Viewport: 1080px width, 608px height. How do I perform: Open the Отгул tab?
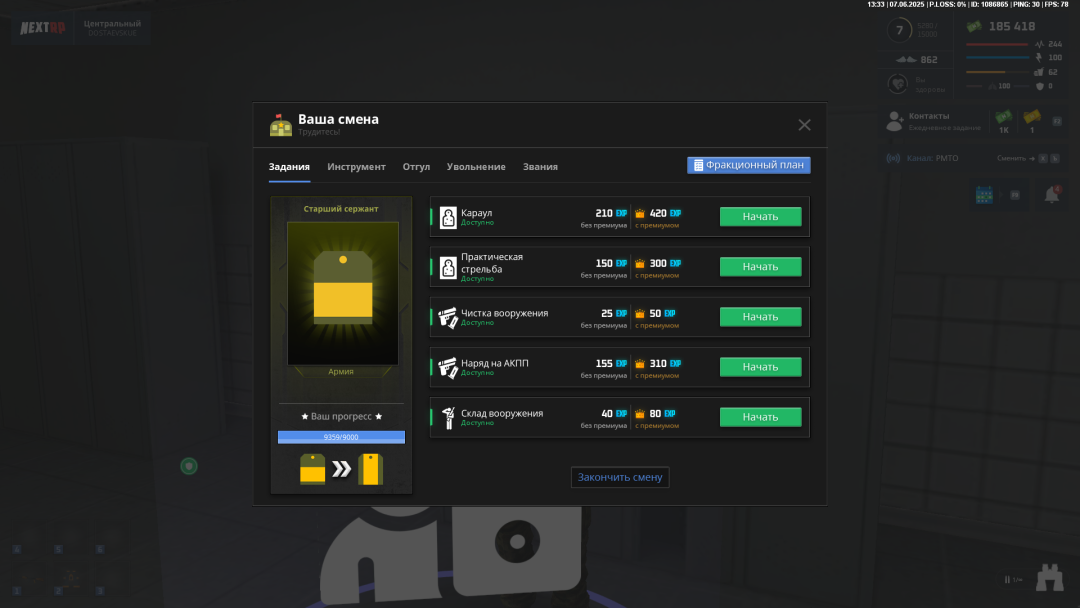point(416,167)
